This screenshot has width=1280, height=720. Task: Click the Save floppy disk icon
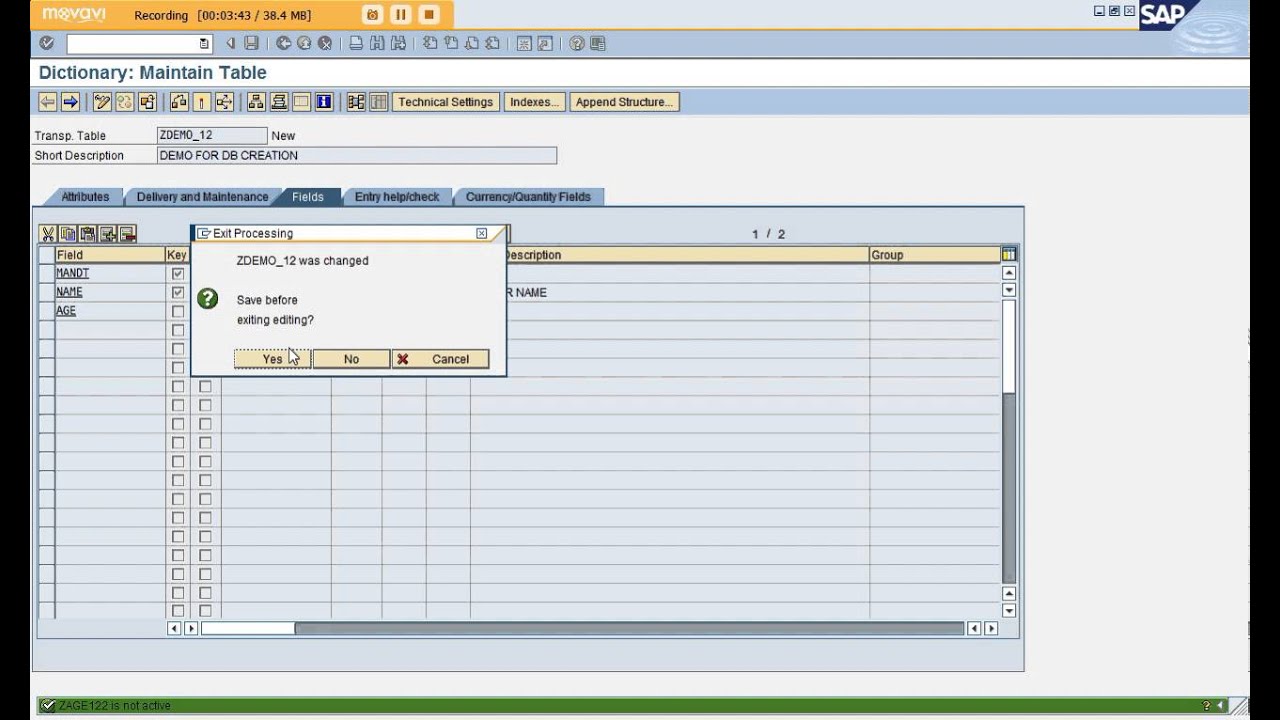pyautogui.click(x=251, y=43)
